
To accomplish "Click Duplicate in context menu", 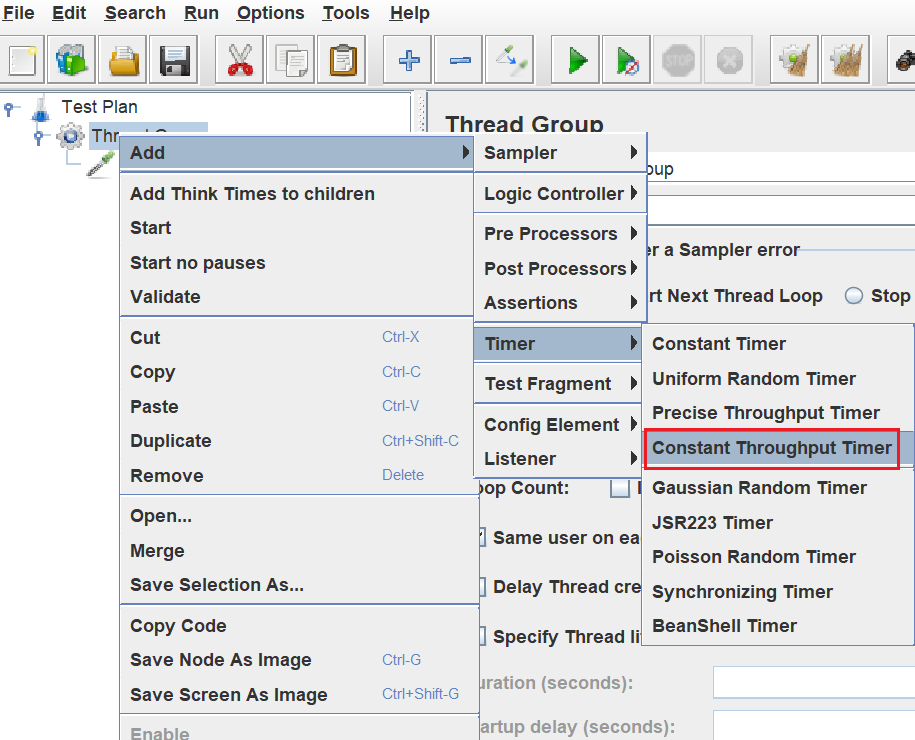I will 296,441.
